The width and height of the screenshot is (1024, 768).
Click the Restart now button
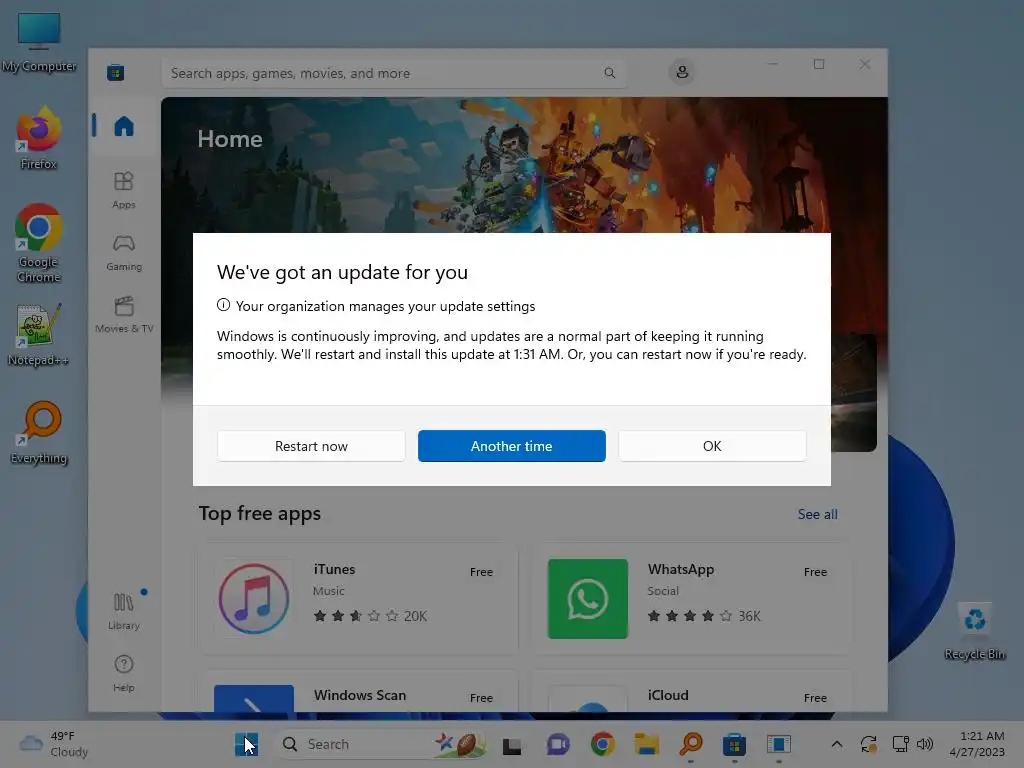[311, 446]
